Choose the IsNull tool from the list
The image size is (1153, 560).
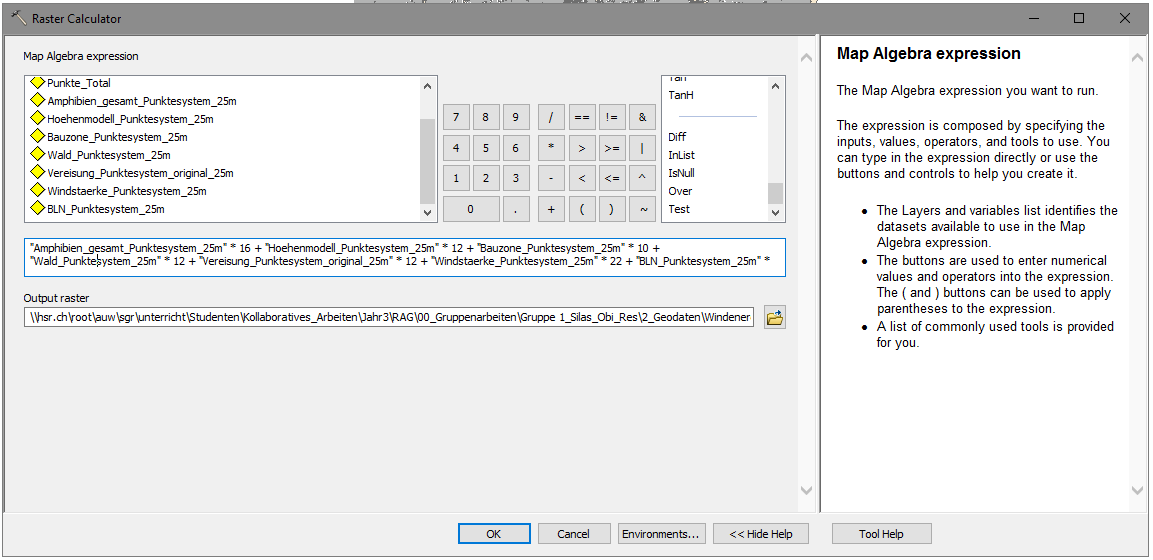click(681, 173)
